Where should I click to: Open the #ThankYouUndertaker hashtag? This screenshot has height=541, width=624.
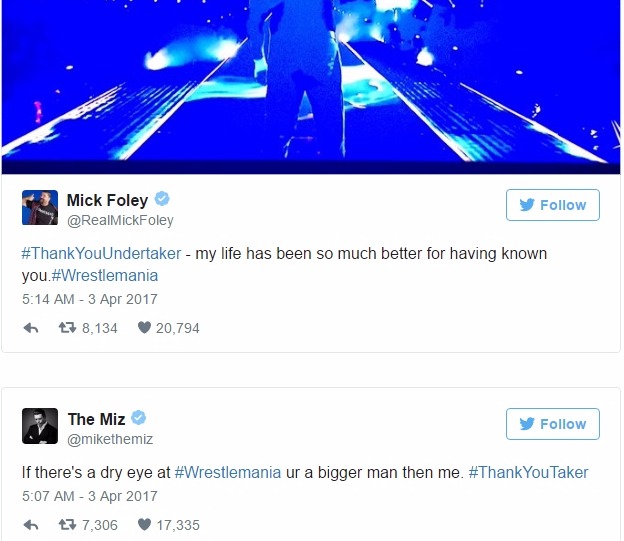pos(101,254)
